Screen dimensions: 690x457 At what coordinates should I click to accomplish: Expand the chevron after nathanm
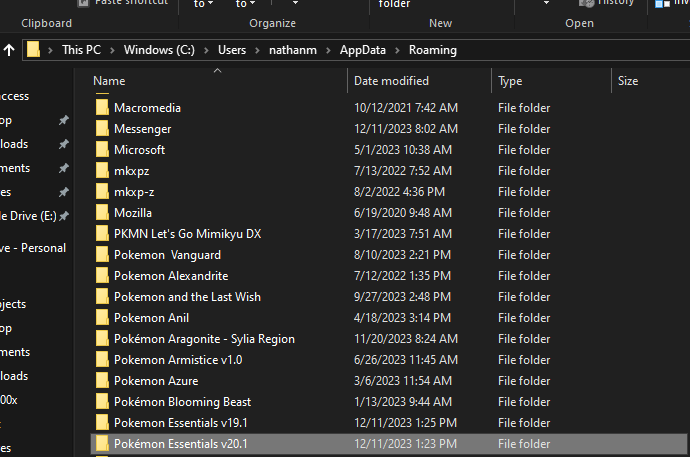(x=328, y=51)
